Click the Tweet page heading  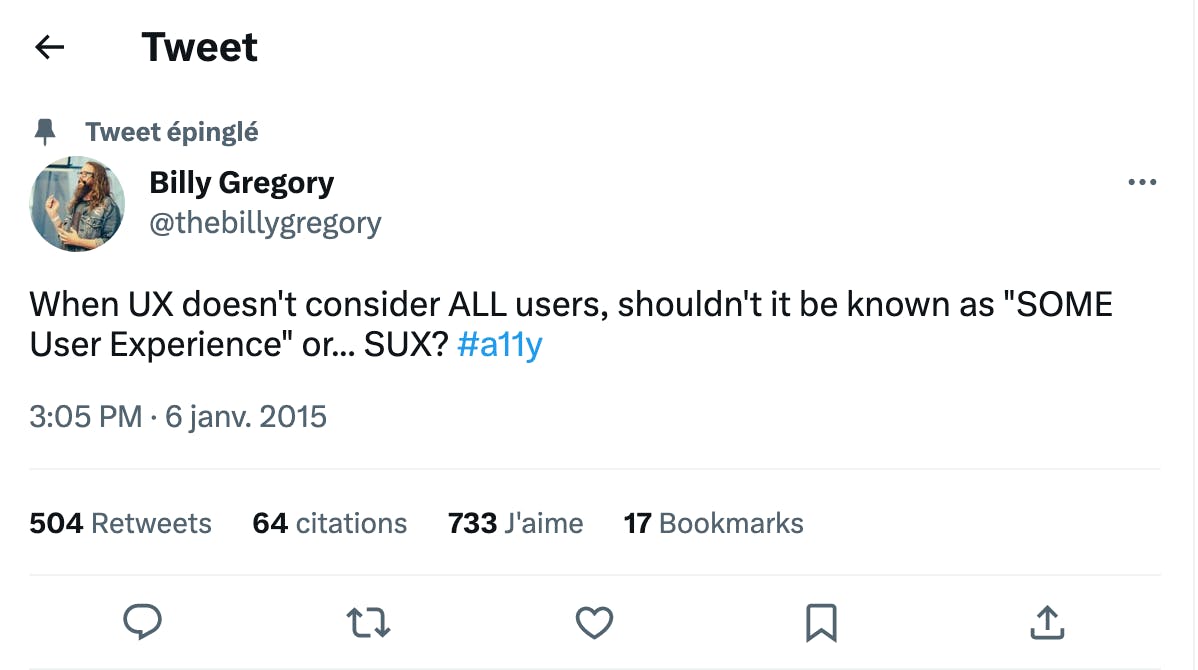click(x=200, y=47)
